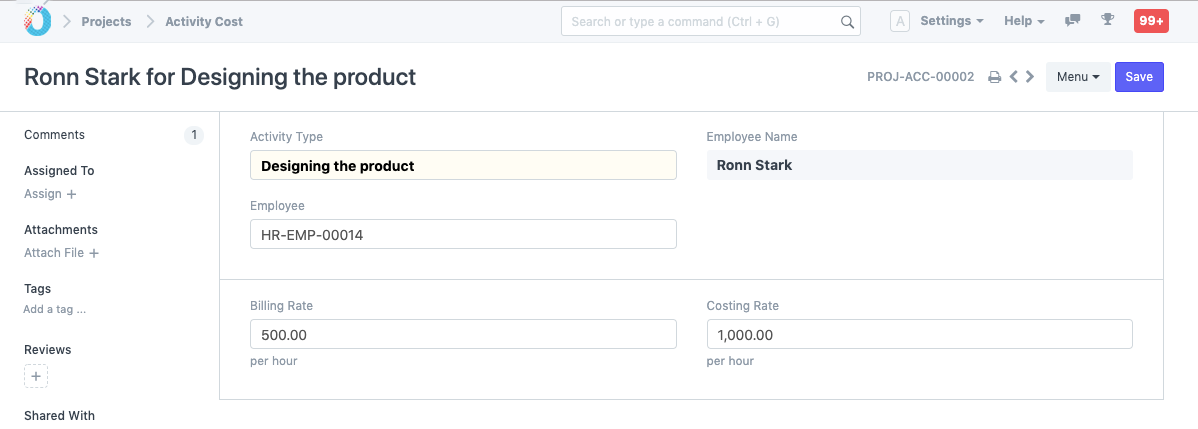Viewport: 1198px width, 429px height.
Task: Click the trophy leaderboard icon
Action: click(1107, 21)
